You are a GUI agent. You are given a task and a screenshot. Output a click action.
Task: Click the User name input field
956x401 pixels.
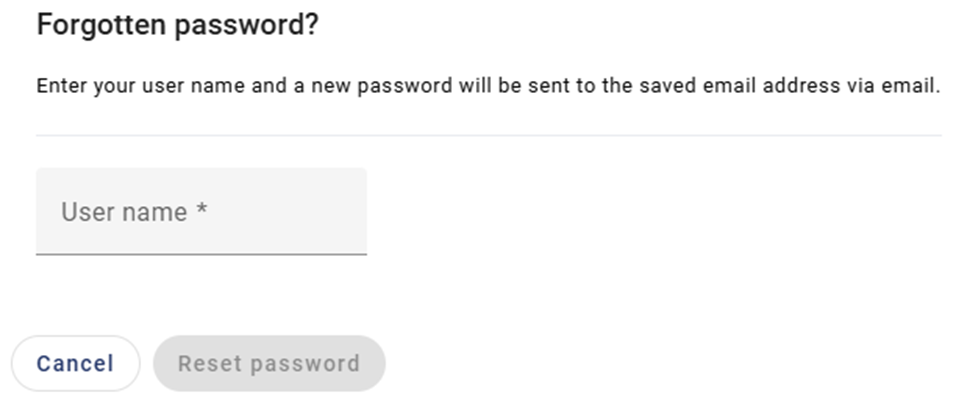[201, 211]
